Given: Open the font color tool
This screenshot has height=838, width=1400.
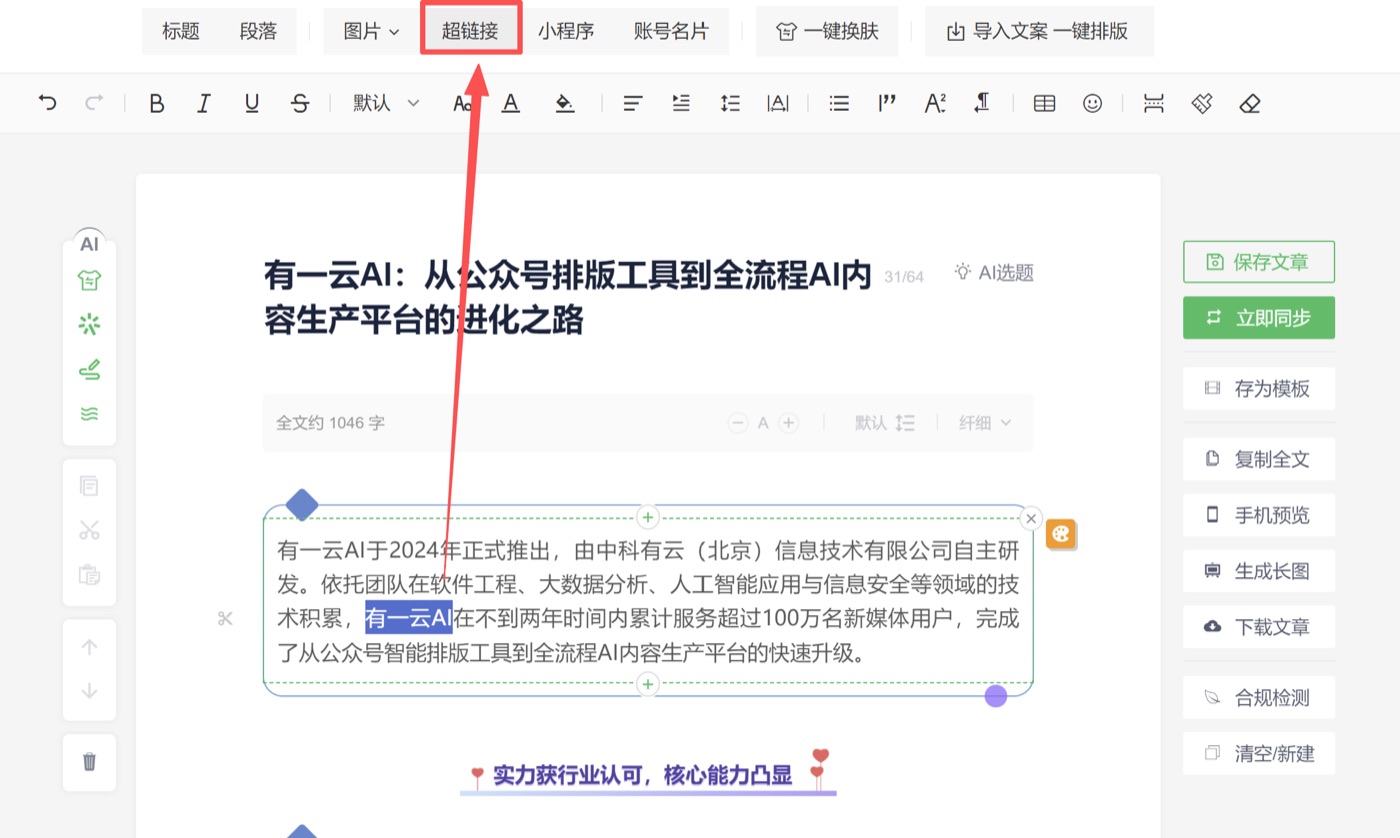Looking at the screenshot, I should (x=511, y=102).
